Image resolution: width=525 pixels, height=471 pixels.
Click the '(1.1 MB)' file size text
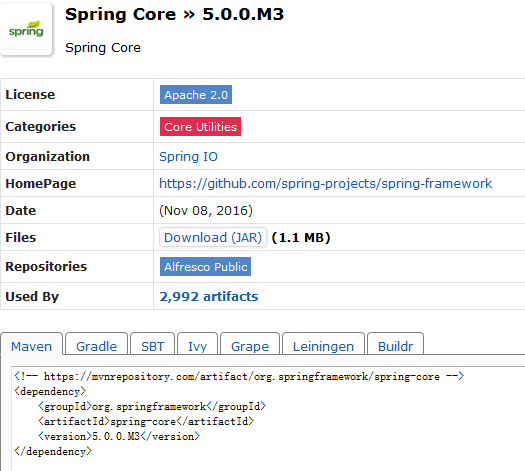point(301,237)
